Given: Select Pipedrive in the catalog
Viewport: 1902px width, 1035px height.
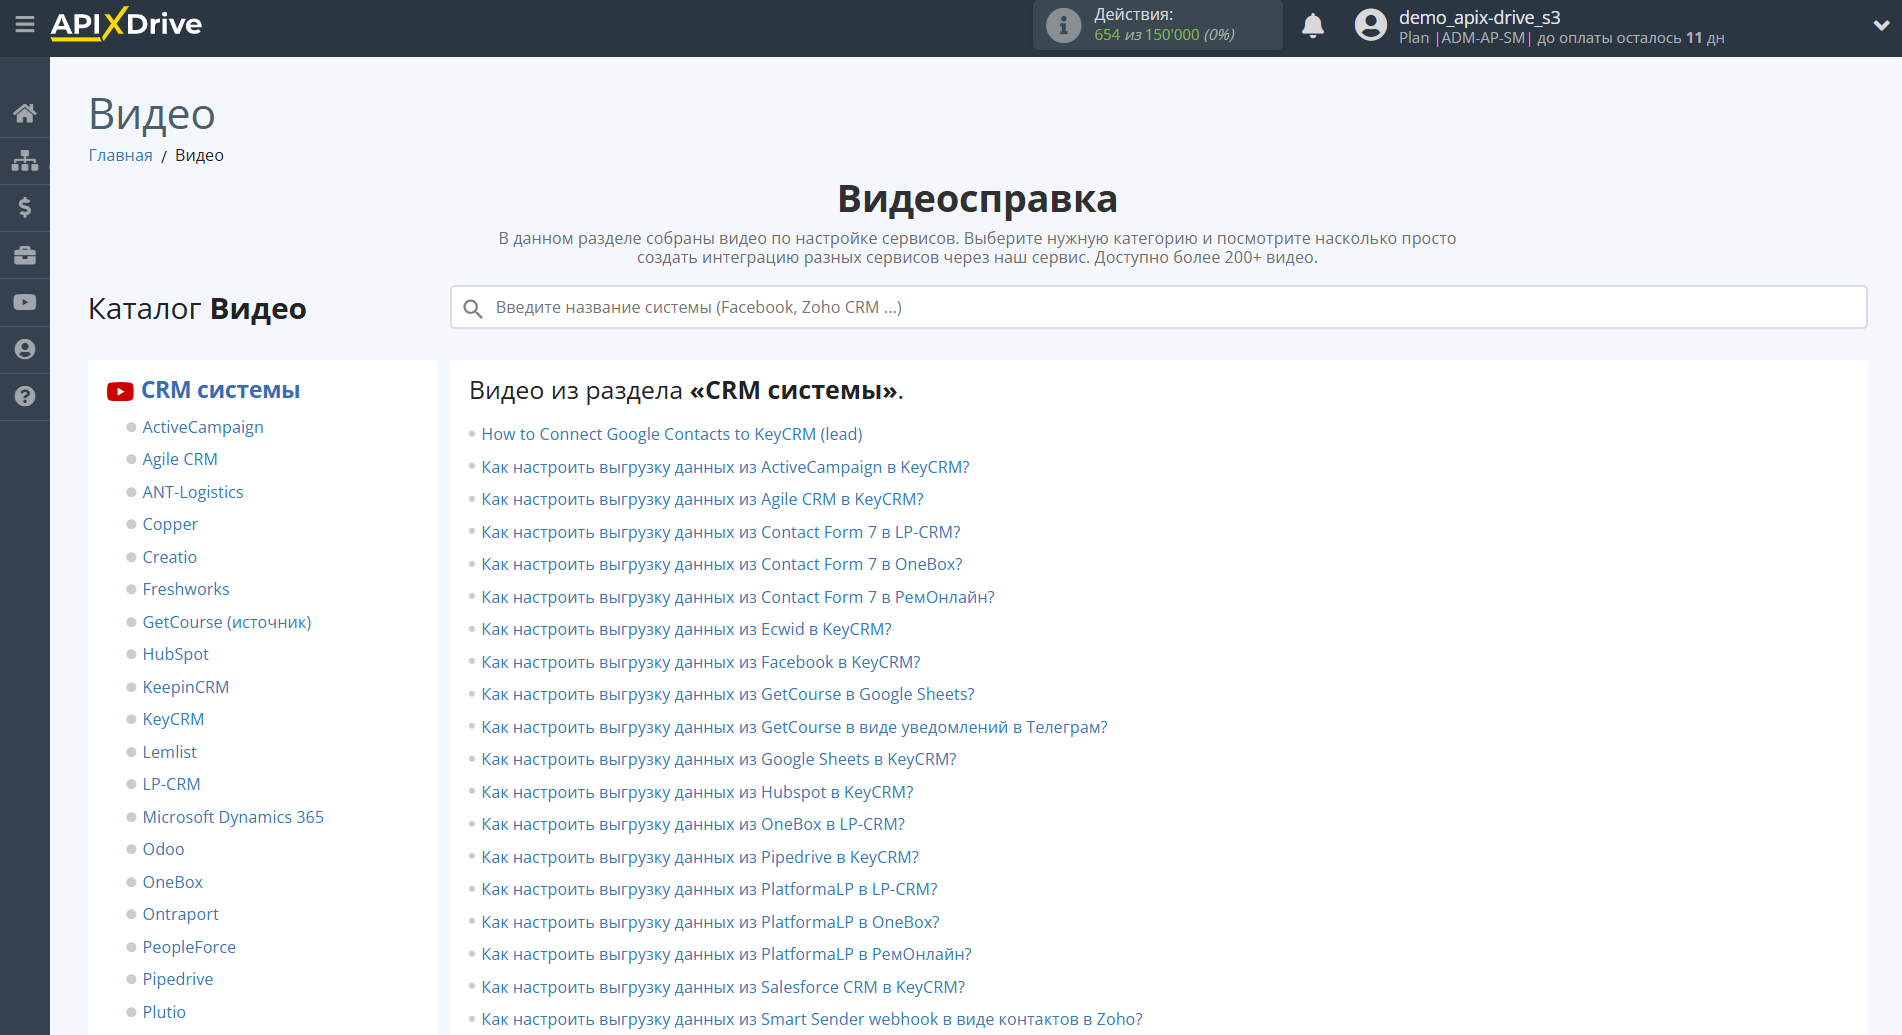Looking at the screenshot, I should [x=178, y=979].
